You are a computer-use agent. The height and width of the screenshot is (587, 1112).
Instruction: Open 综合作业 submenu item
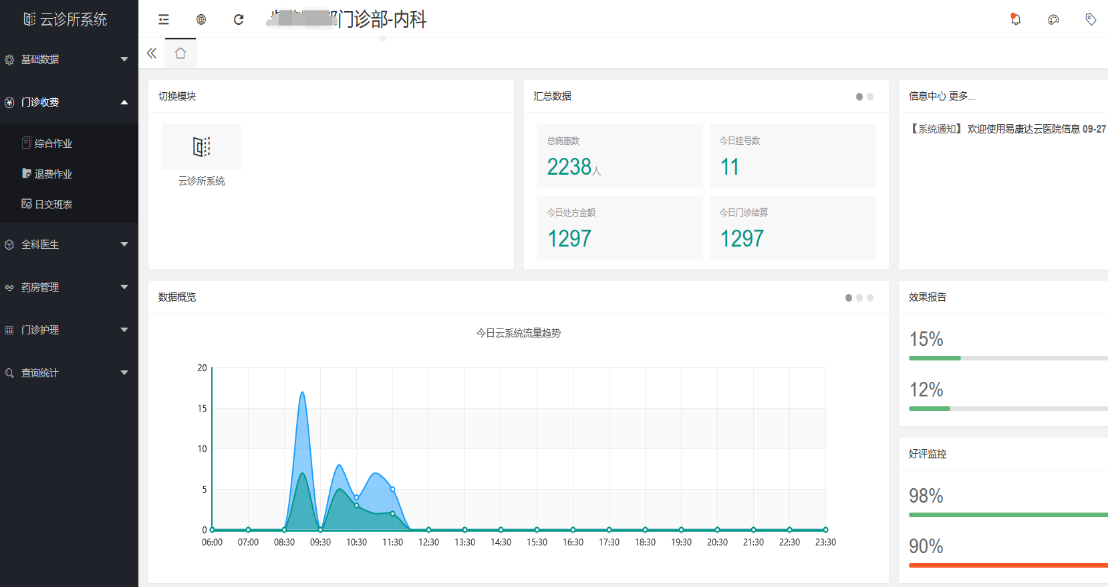pos(53,144)
